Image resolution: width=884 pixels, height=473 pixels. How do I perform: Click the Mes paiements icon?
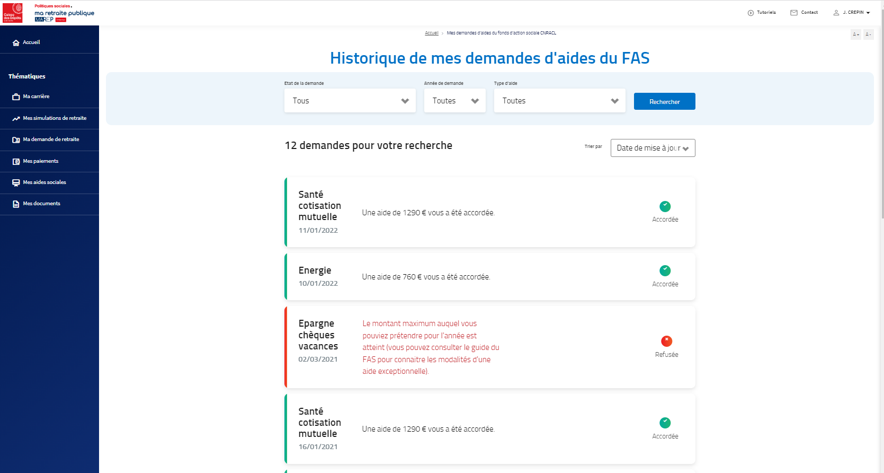click(16, 161)
